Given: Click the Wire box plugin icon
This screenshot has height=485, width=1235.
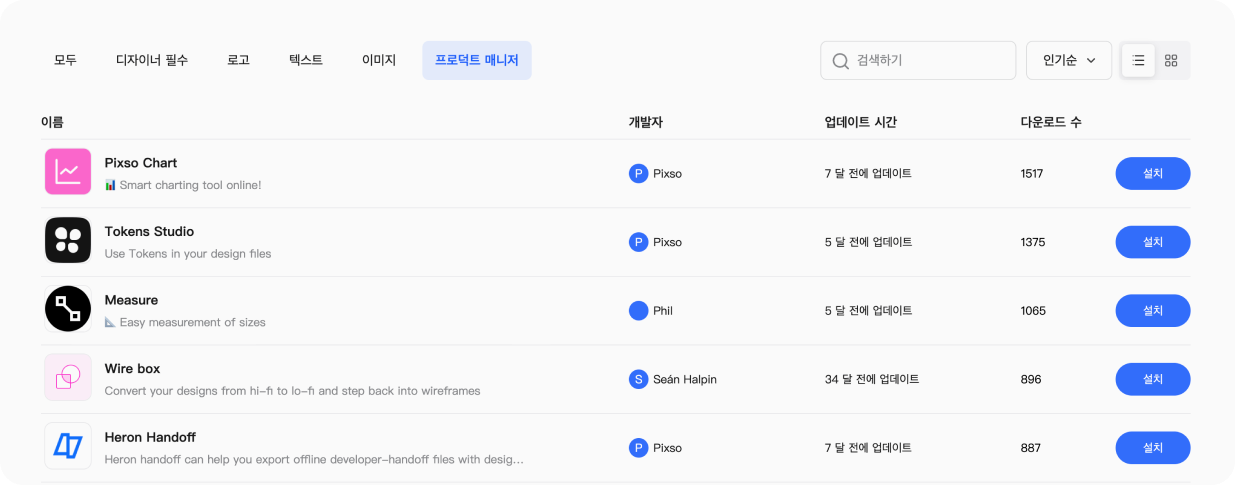Looking at the screenshot, I should tap(68, 377).
